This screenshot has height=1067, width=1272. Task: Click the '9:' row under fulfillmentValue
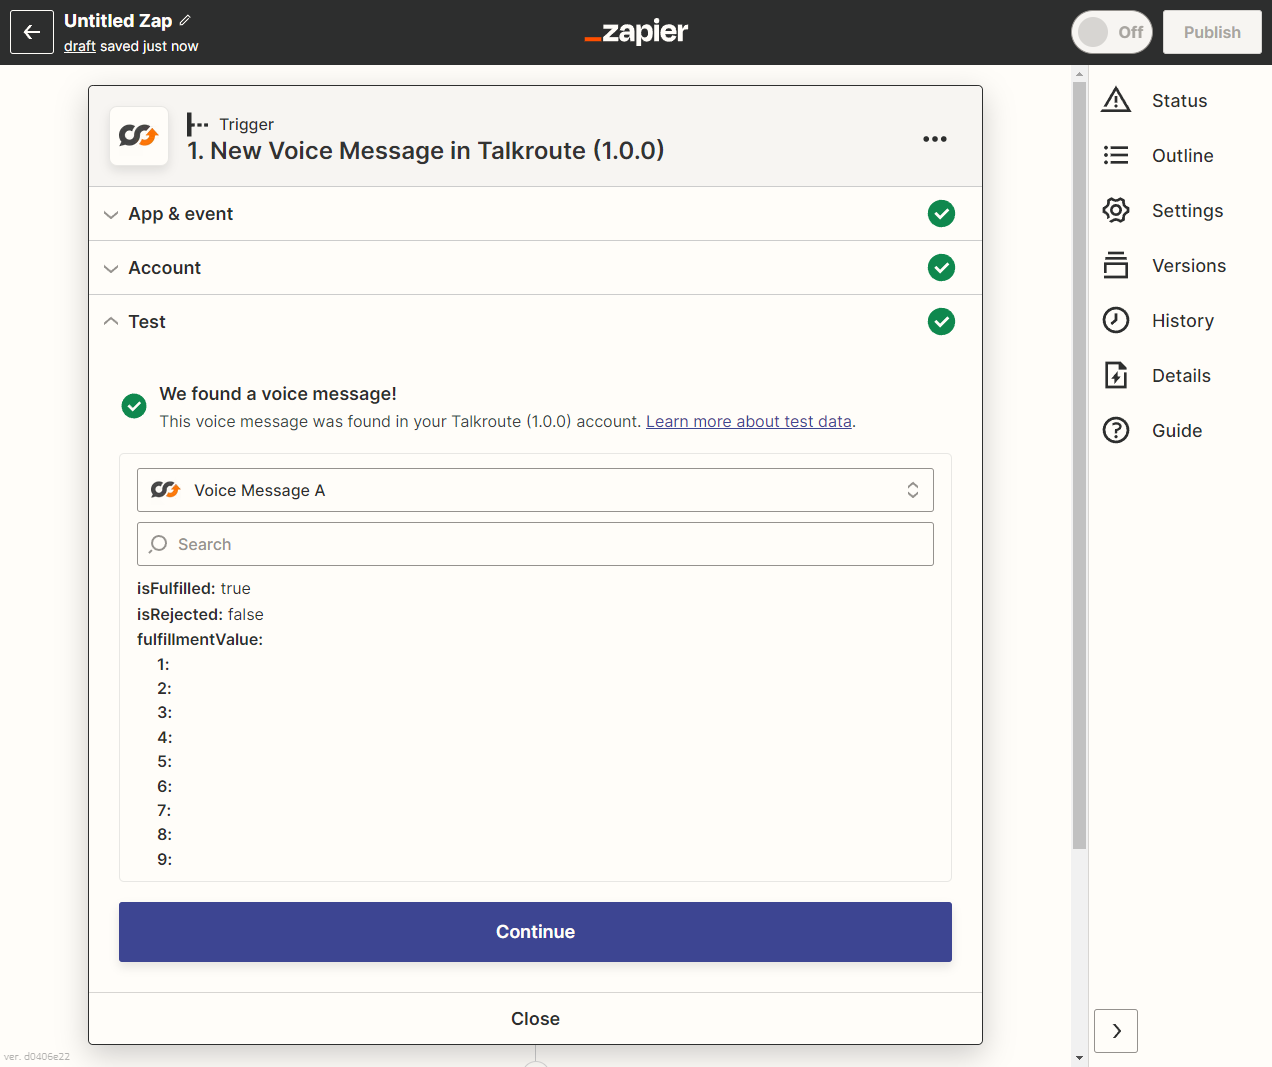[x=164, y=859]
